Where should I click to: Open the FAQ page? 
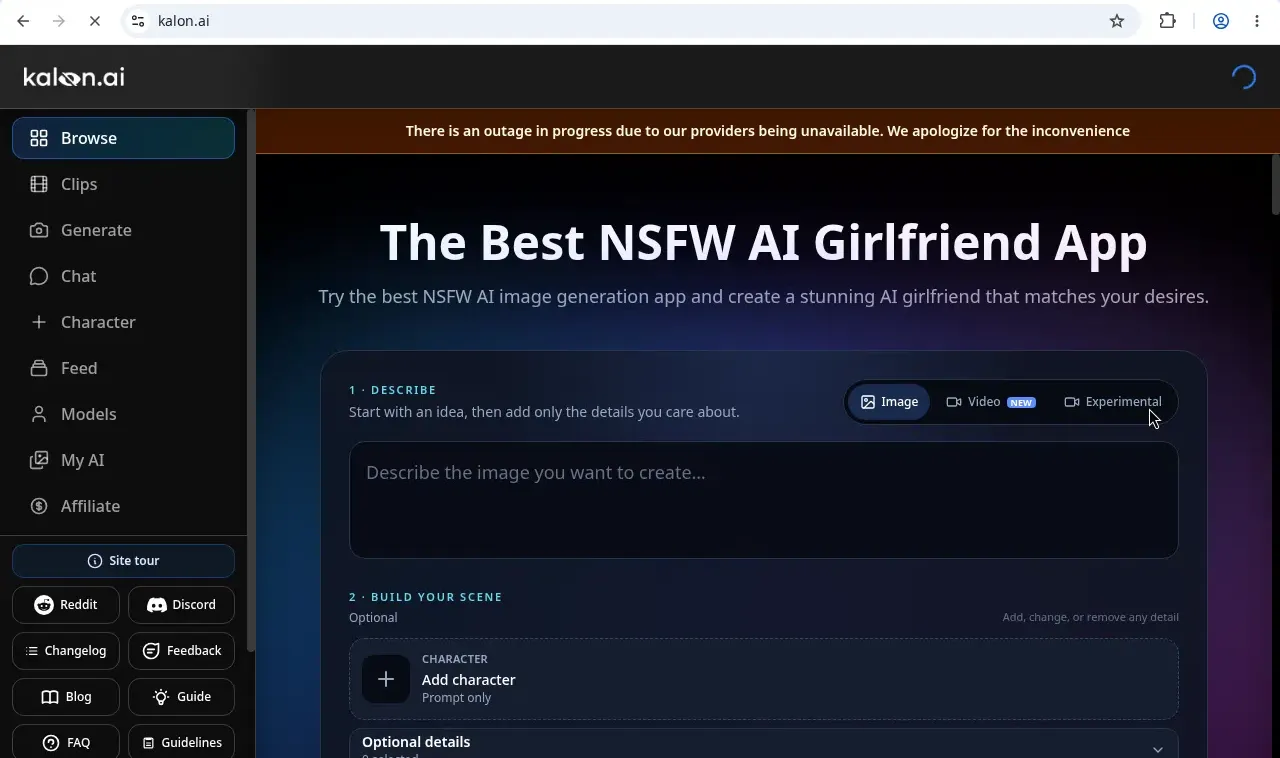[x=66, y=742]
